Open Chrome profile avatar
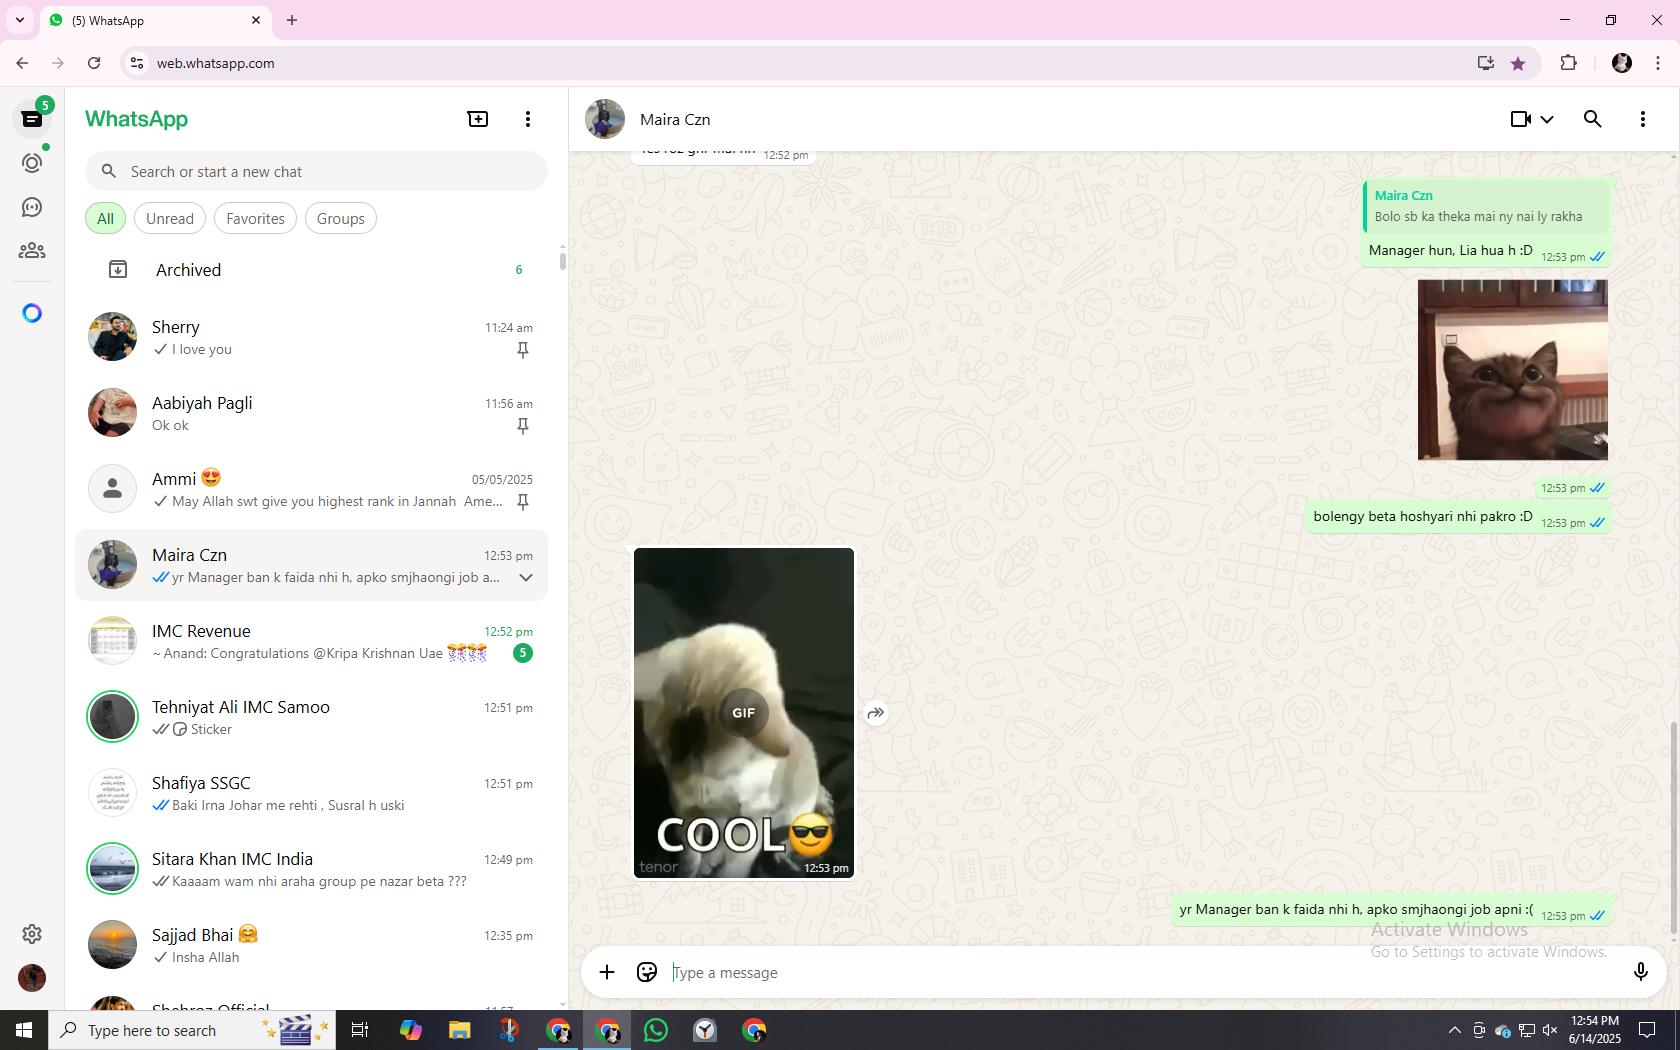This screenshot has width=1680, height=1050. [1622, 63]
